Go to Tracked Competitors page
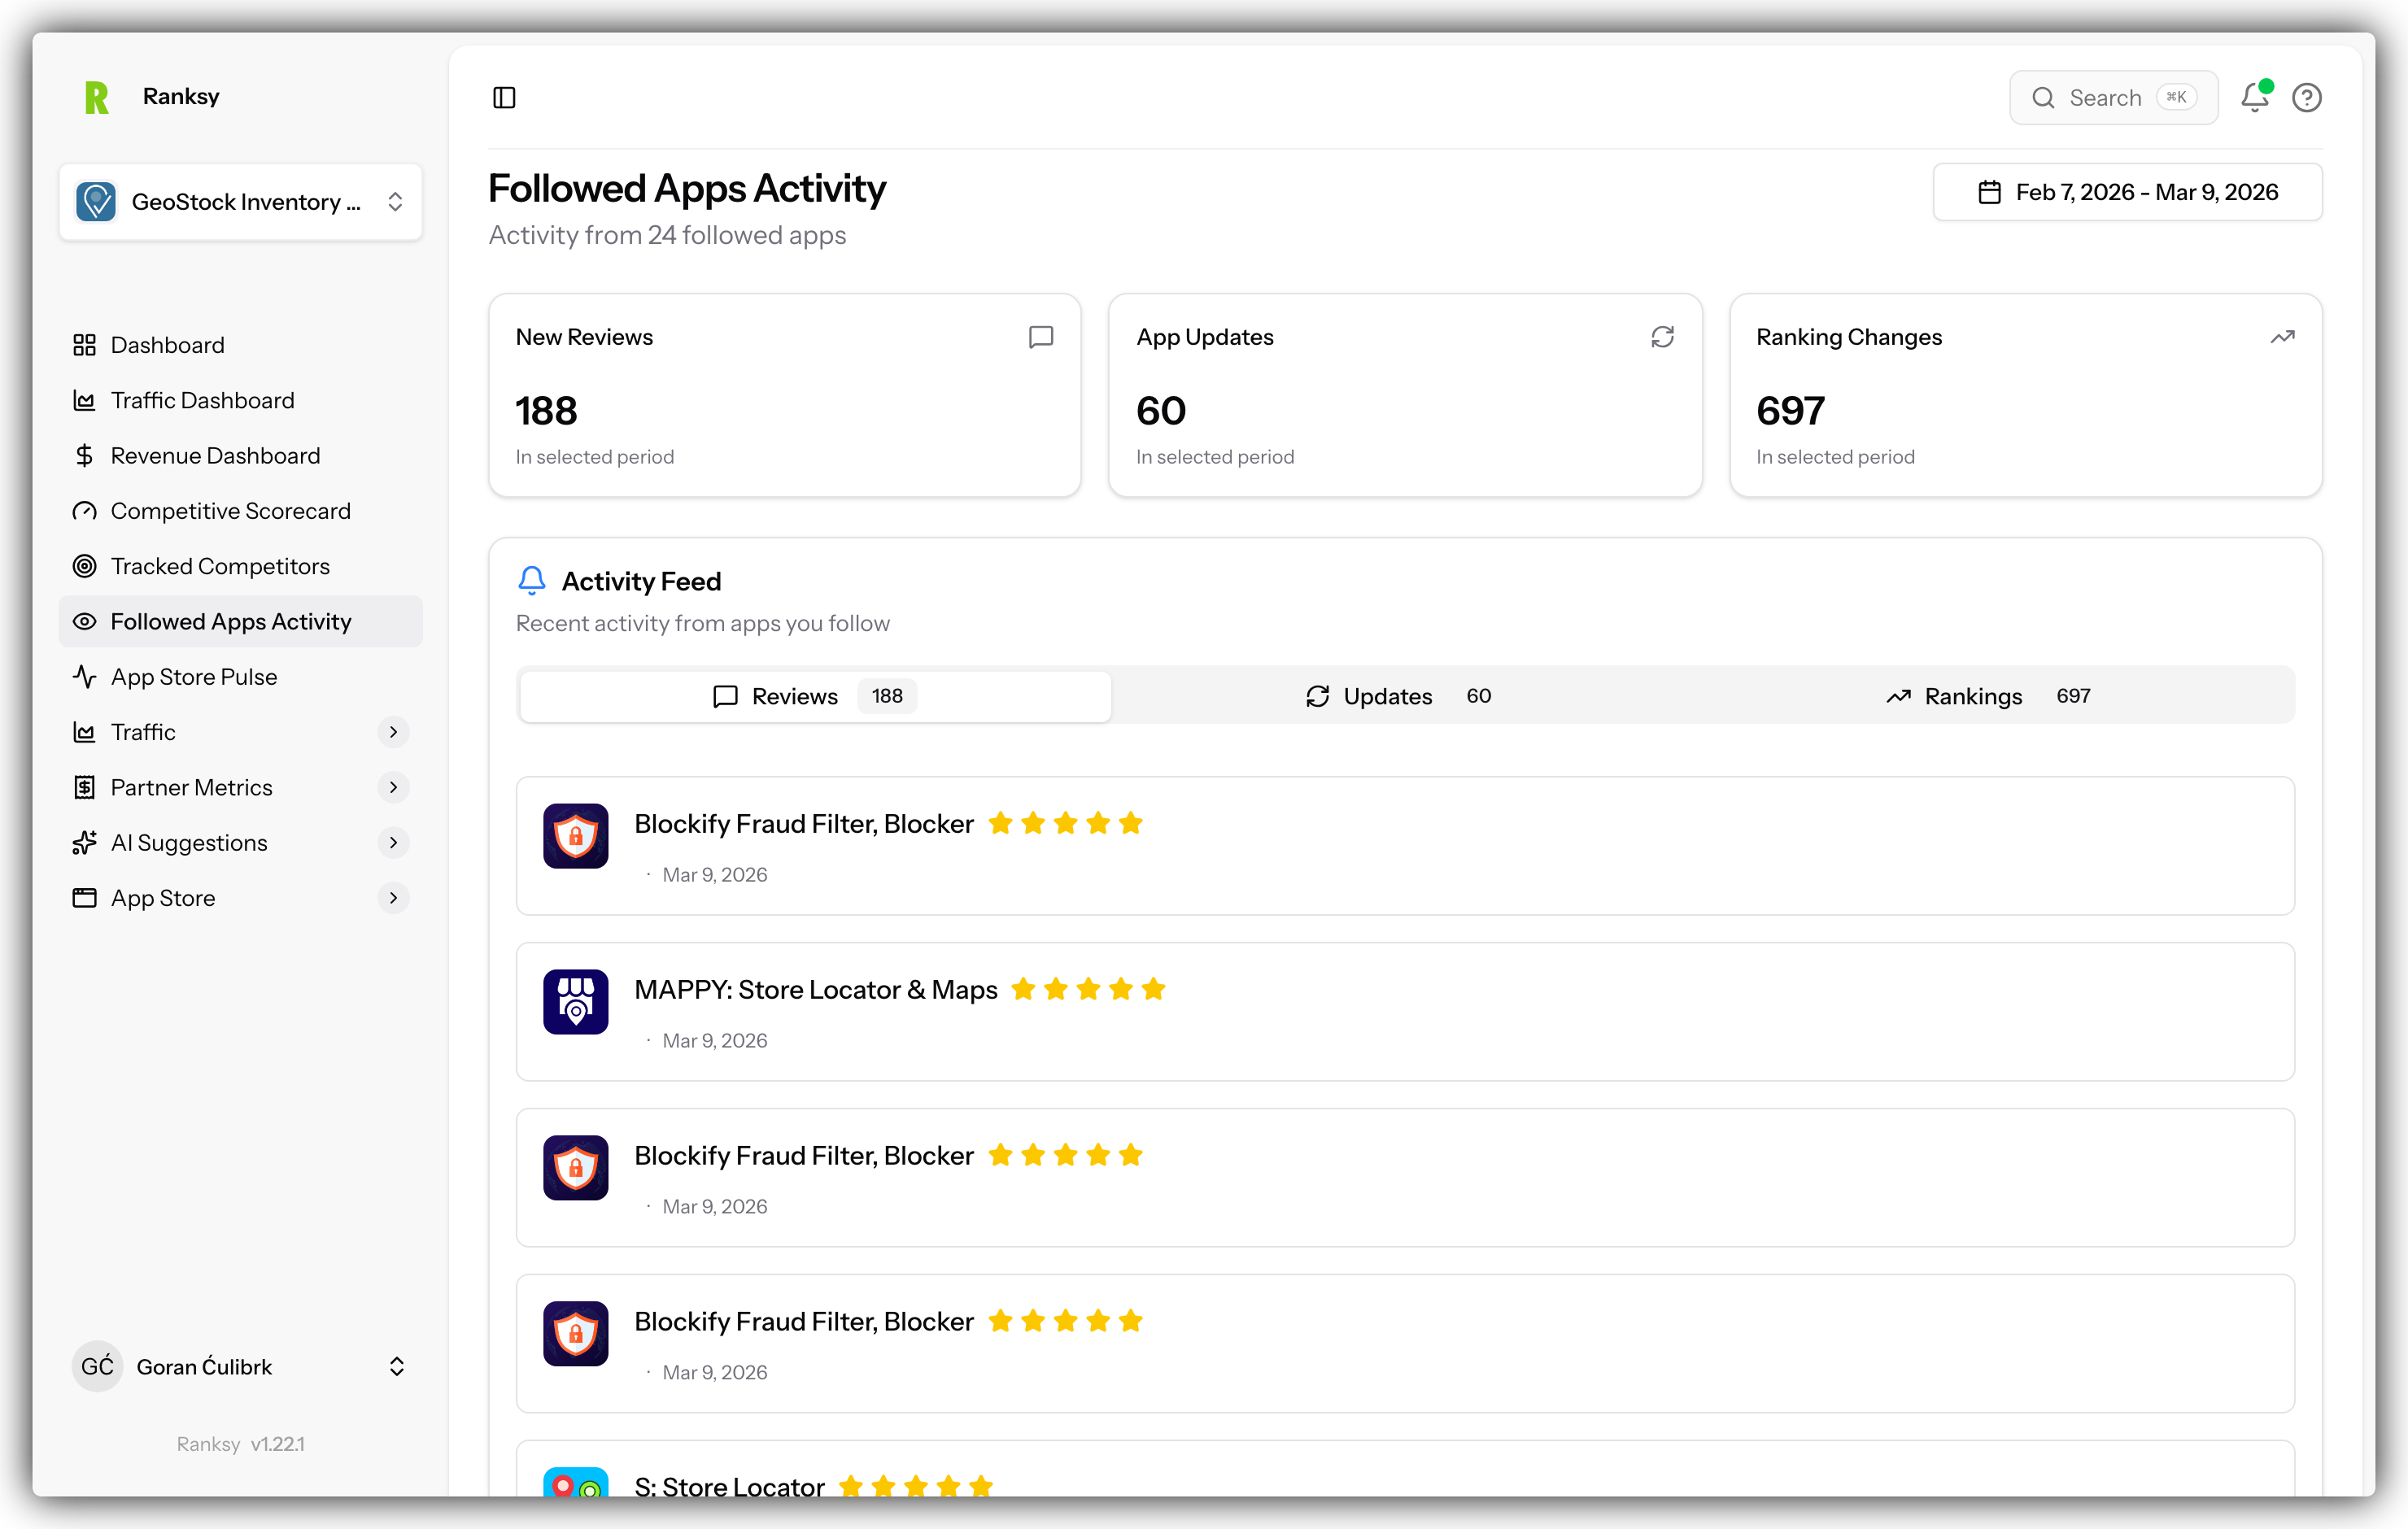Viewport: 2408px width, 1529px height. click(240, 566)
